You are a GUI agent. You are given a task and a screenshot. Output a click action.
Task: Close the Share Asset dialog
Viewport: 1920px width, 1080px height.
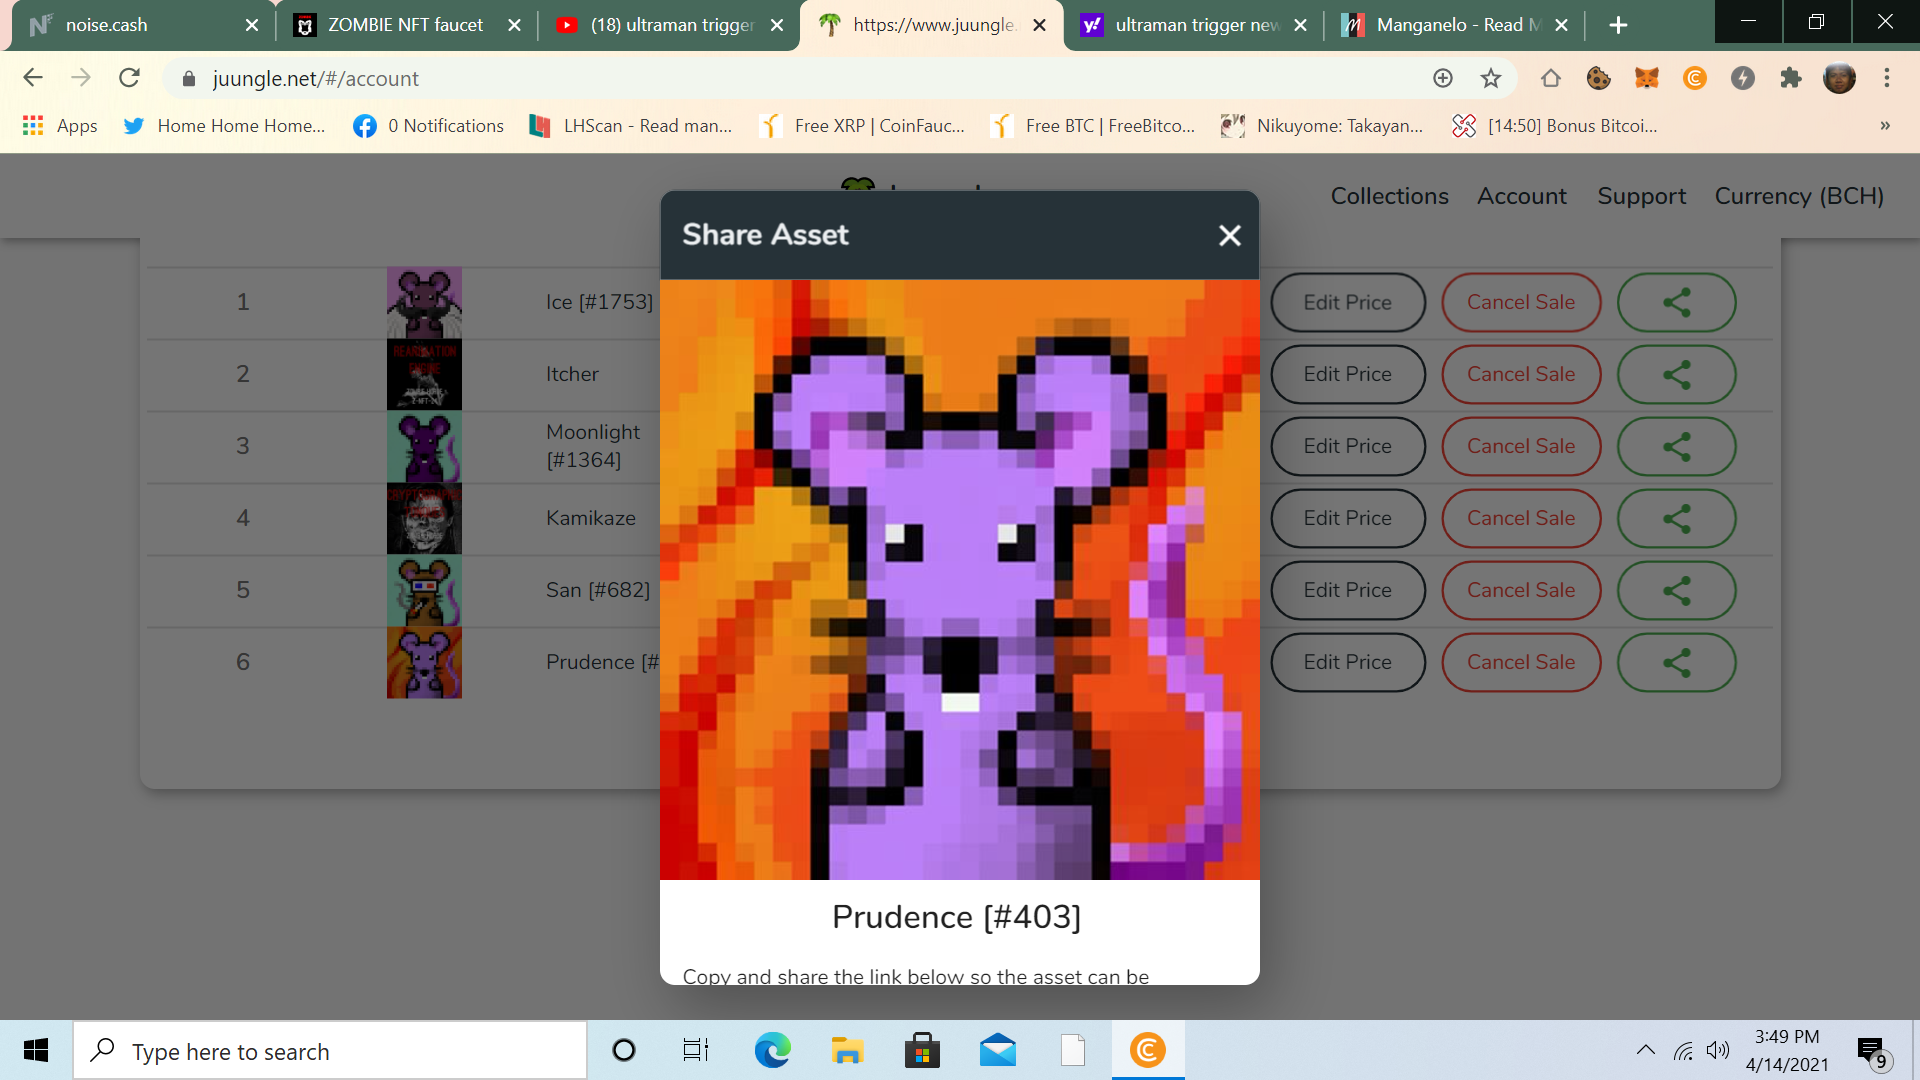point(1230,235)
